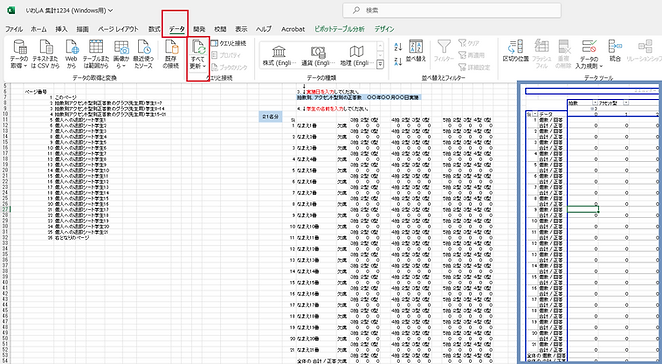662x364 pixels.
Task: Click cell 'このページ' in page list
Action: [x=65, y=97]
